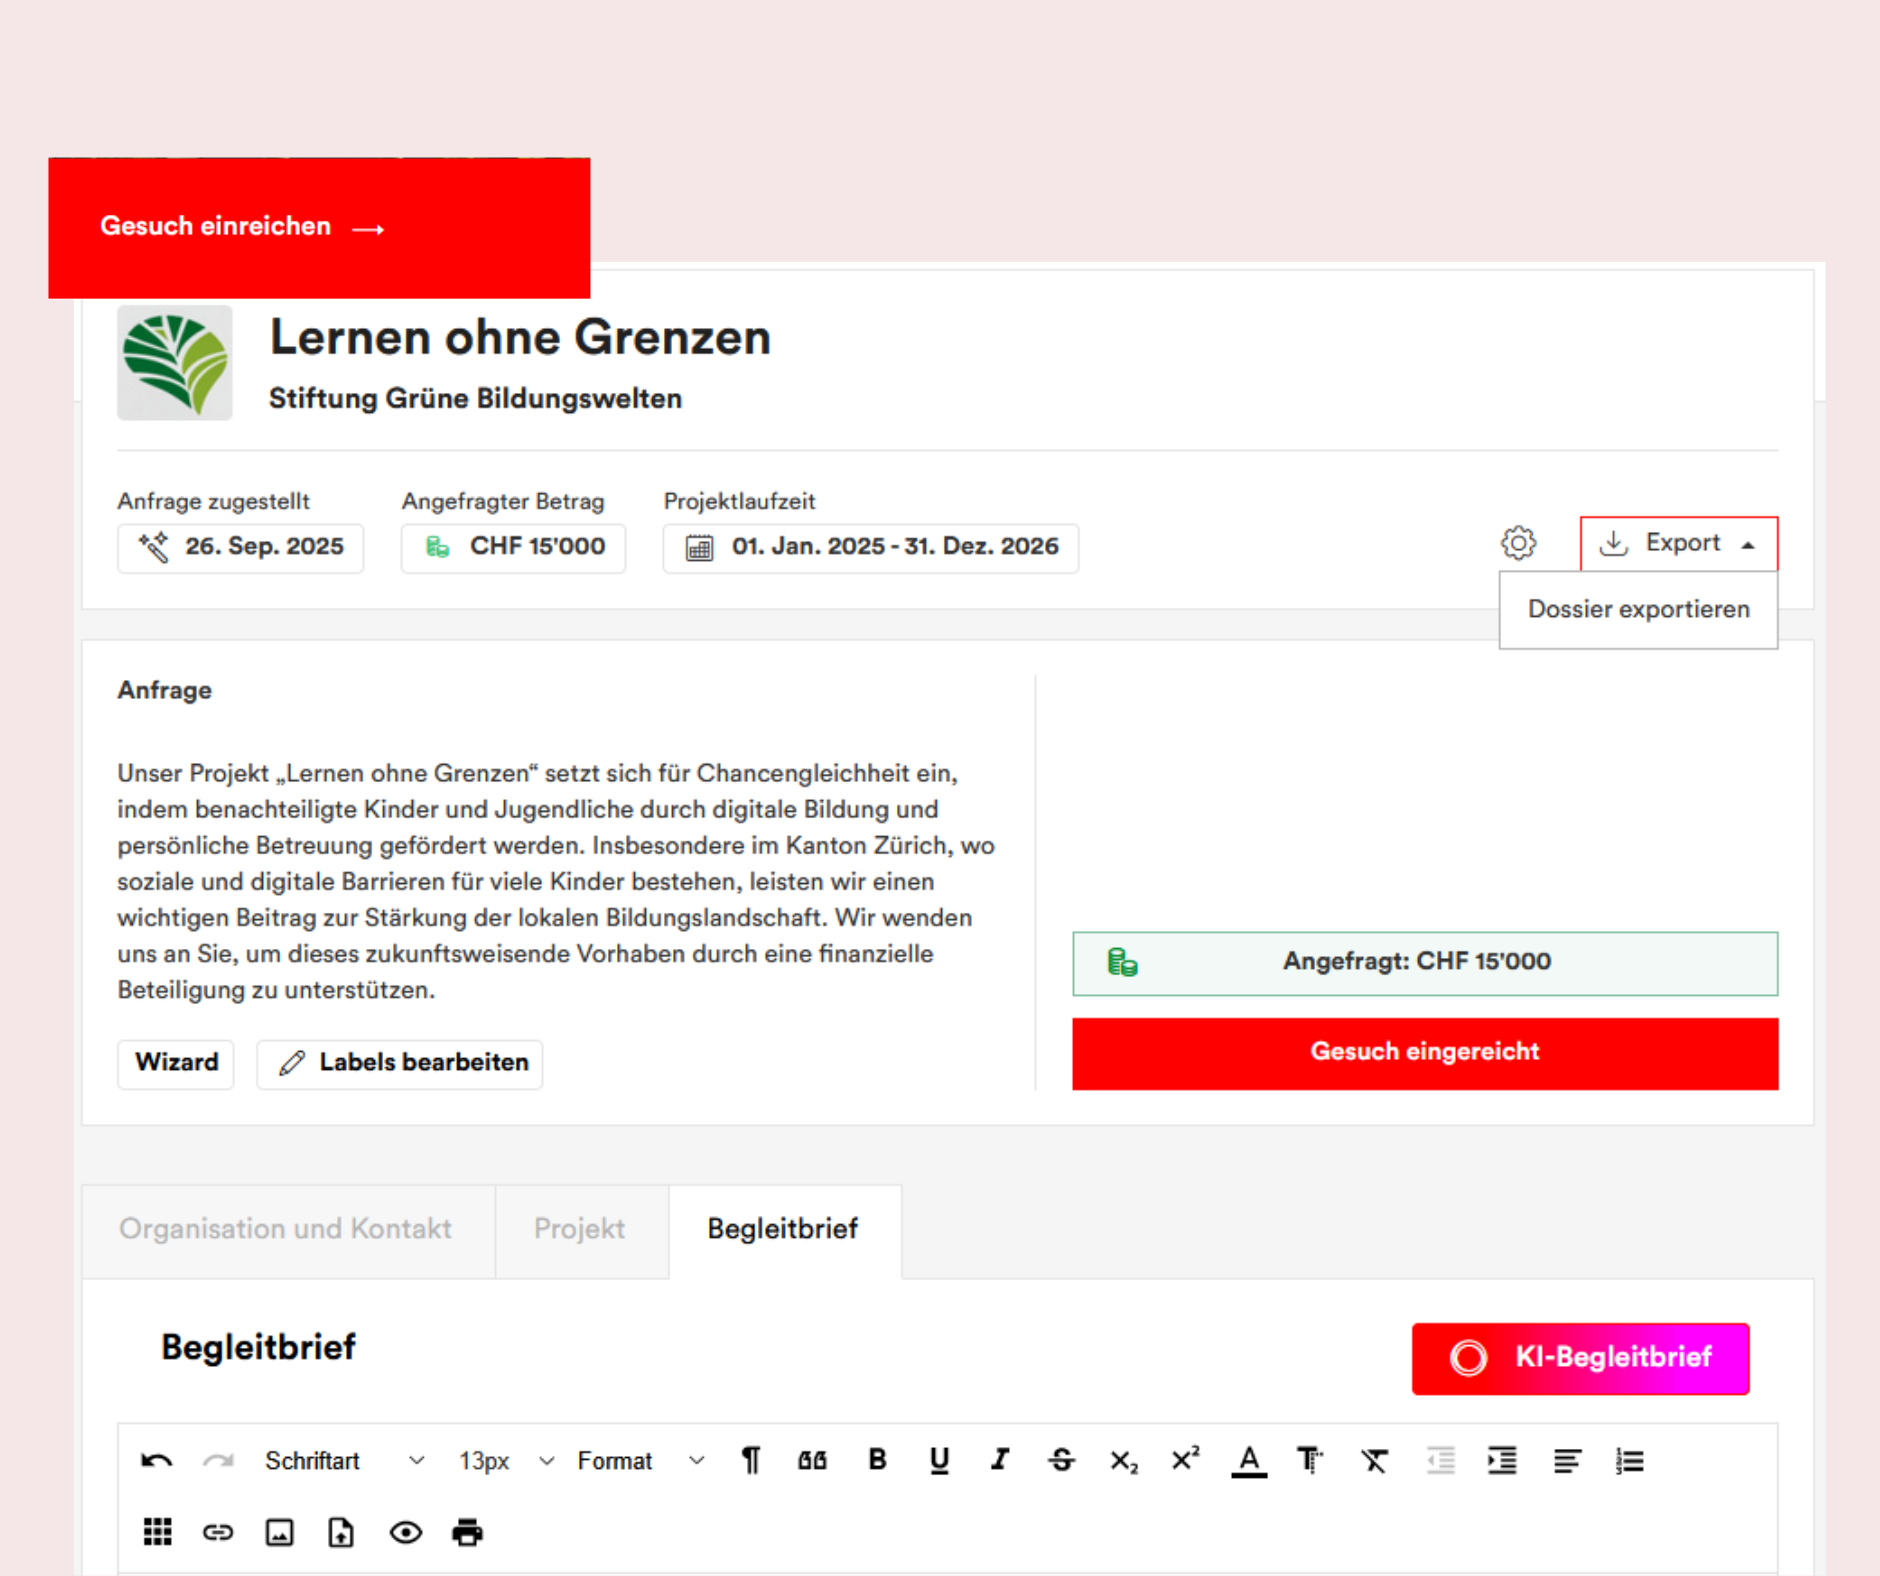1880x1576 pixels.
Task: Toggle underline formatting
Action: point(939,1461)
